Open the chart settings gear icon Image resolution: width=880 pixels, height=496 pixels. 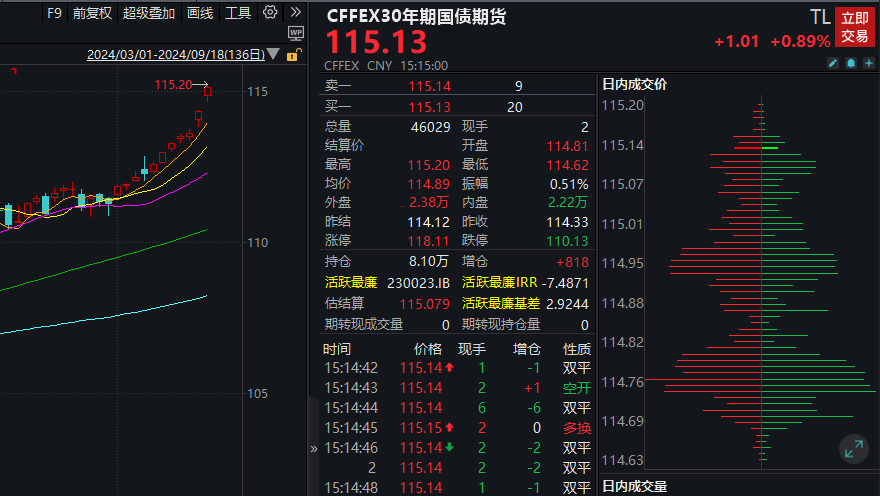tap(270, 12)
